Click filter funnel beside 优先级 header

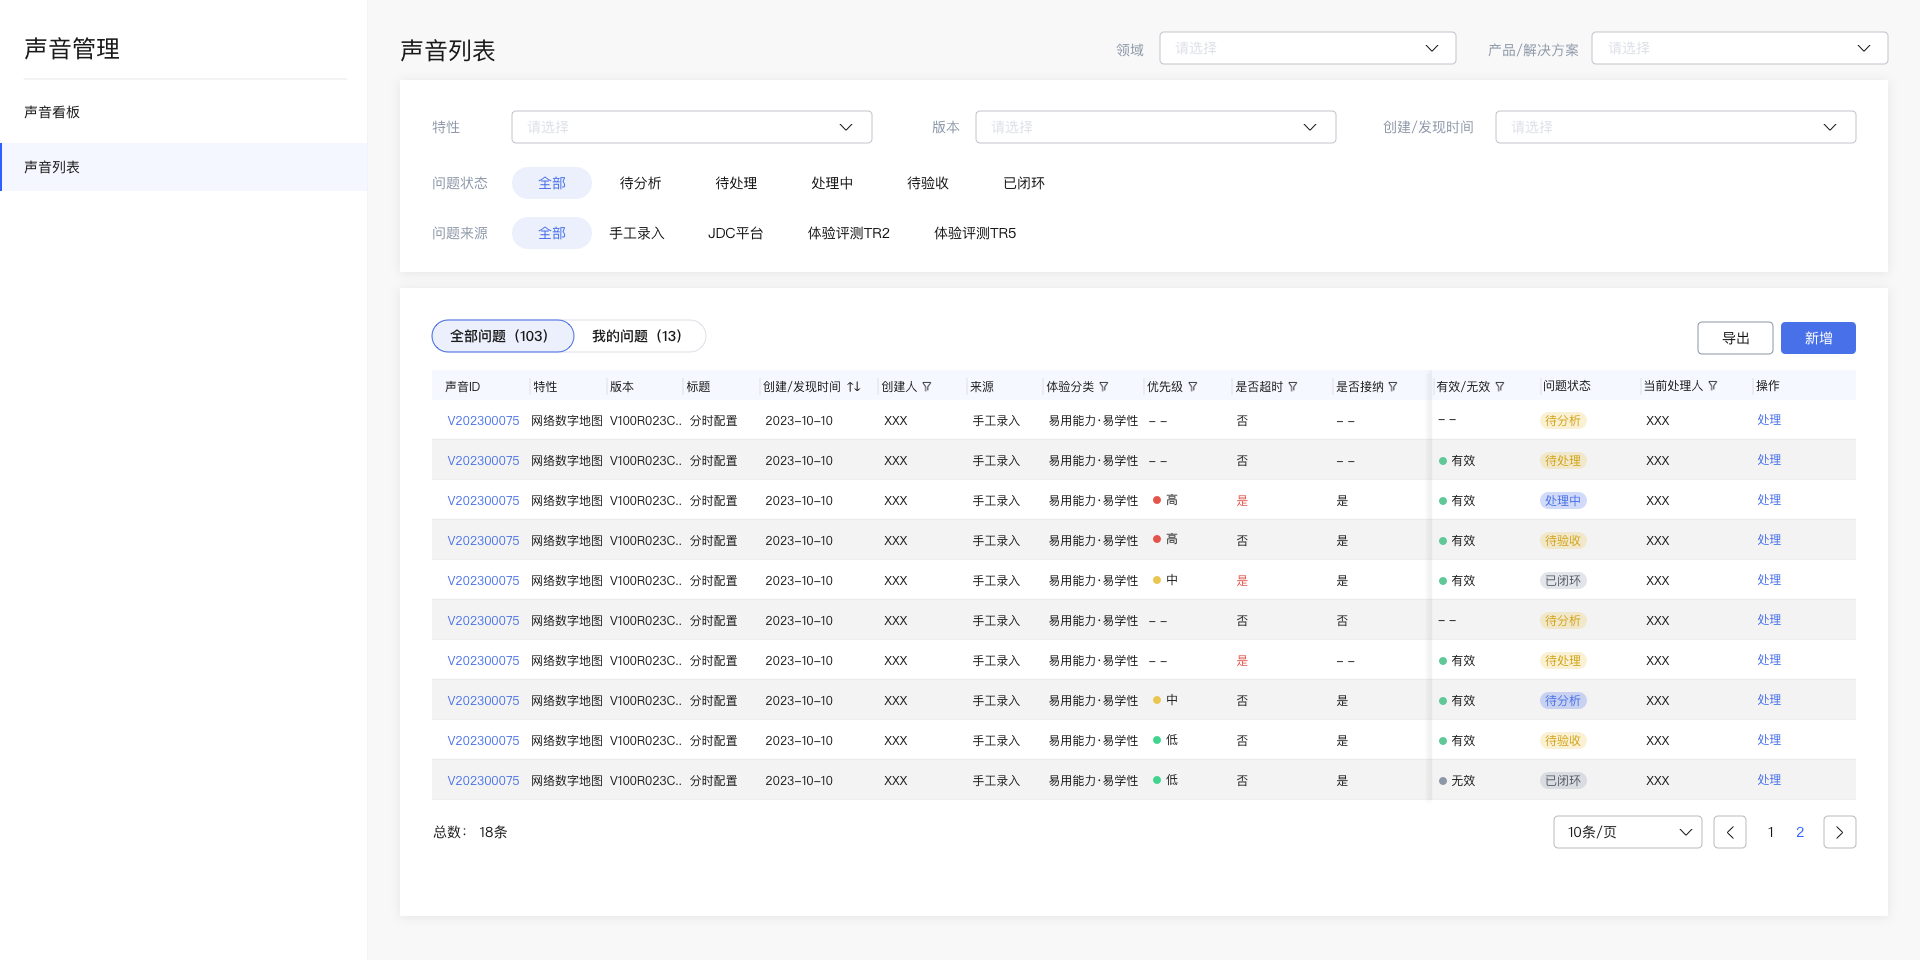[x=1193, y=387]
